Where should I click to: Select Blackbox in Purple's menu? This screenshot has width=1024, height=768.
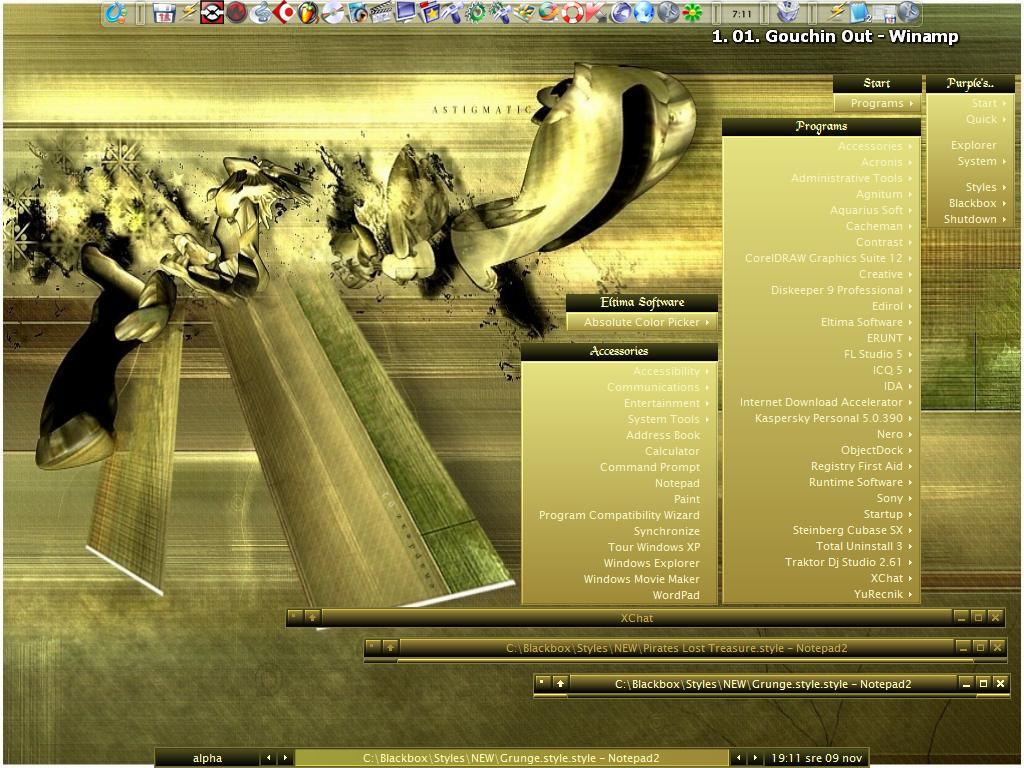coord(970,203)
